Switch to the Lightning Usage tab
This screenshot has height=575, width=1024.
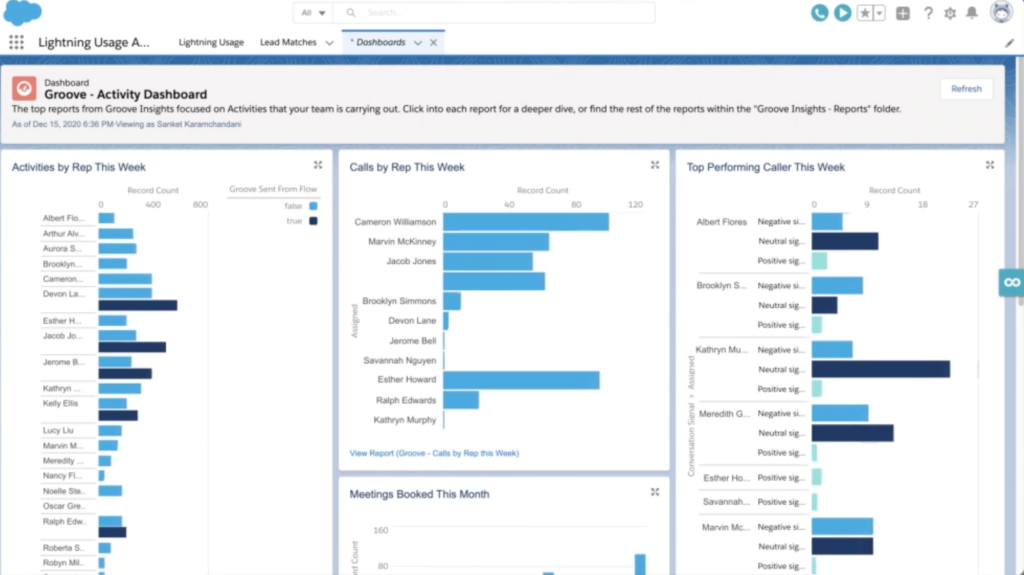tap(211, 42)
